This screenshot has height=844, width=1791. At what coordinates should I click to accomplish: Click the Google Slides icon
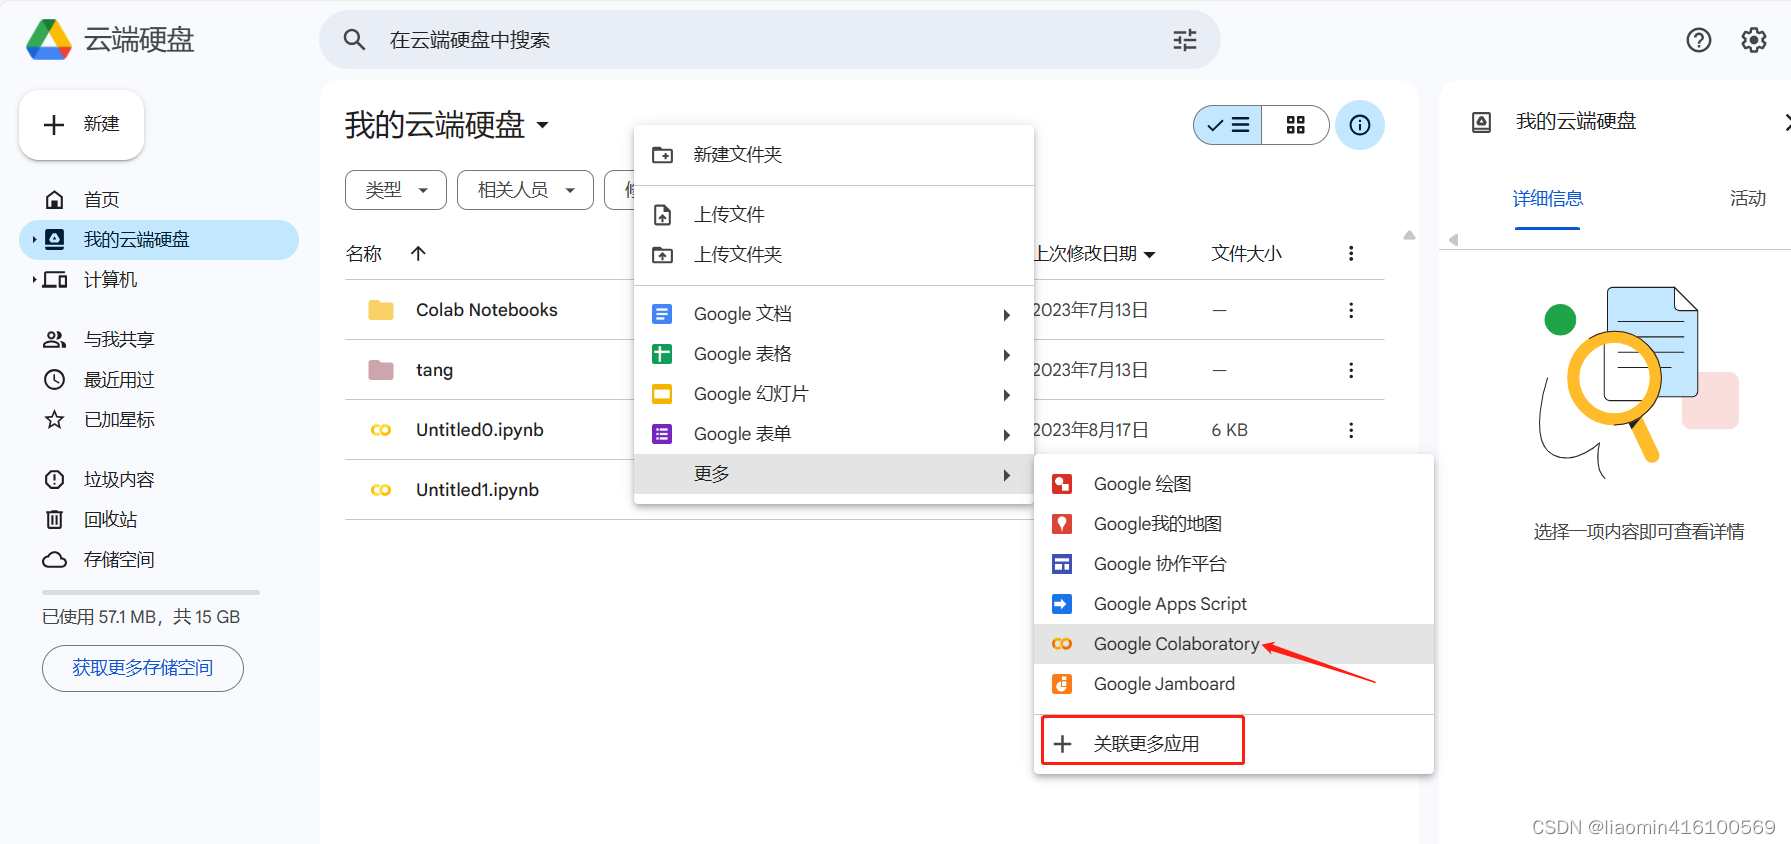click(662, 394)
